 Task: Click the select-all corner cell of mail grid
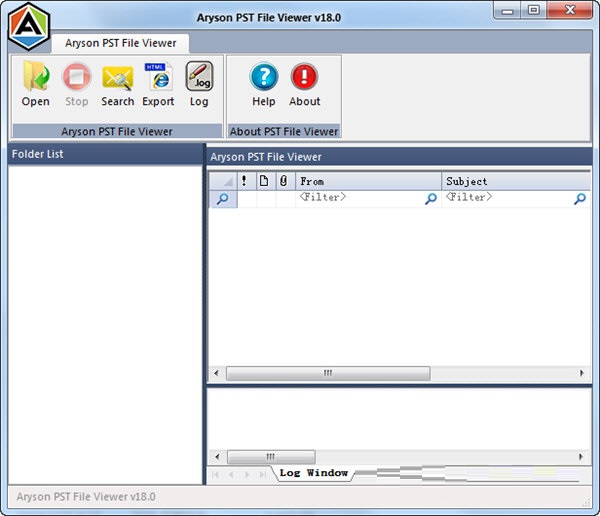[x=223, y=181]
